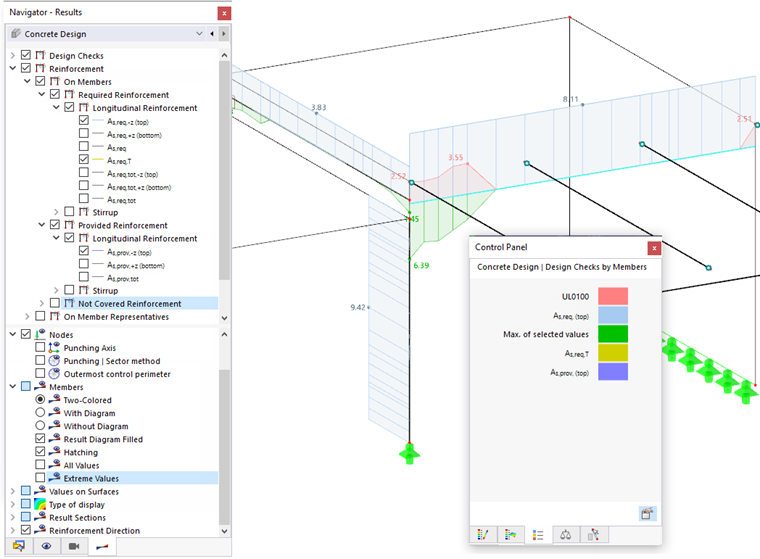Viewport: 760px width, 559px height.
Task: Open the Concrete Design dropdown
Action: (x=199, y=33)
